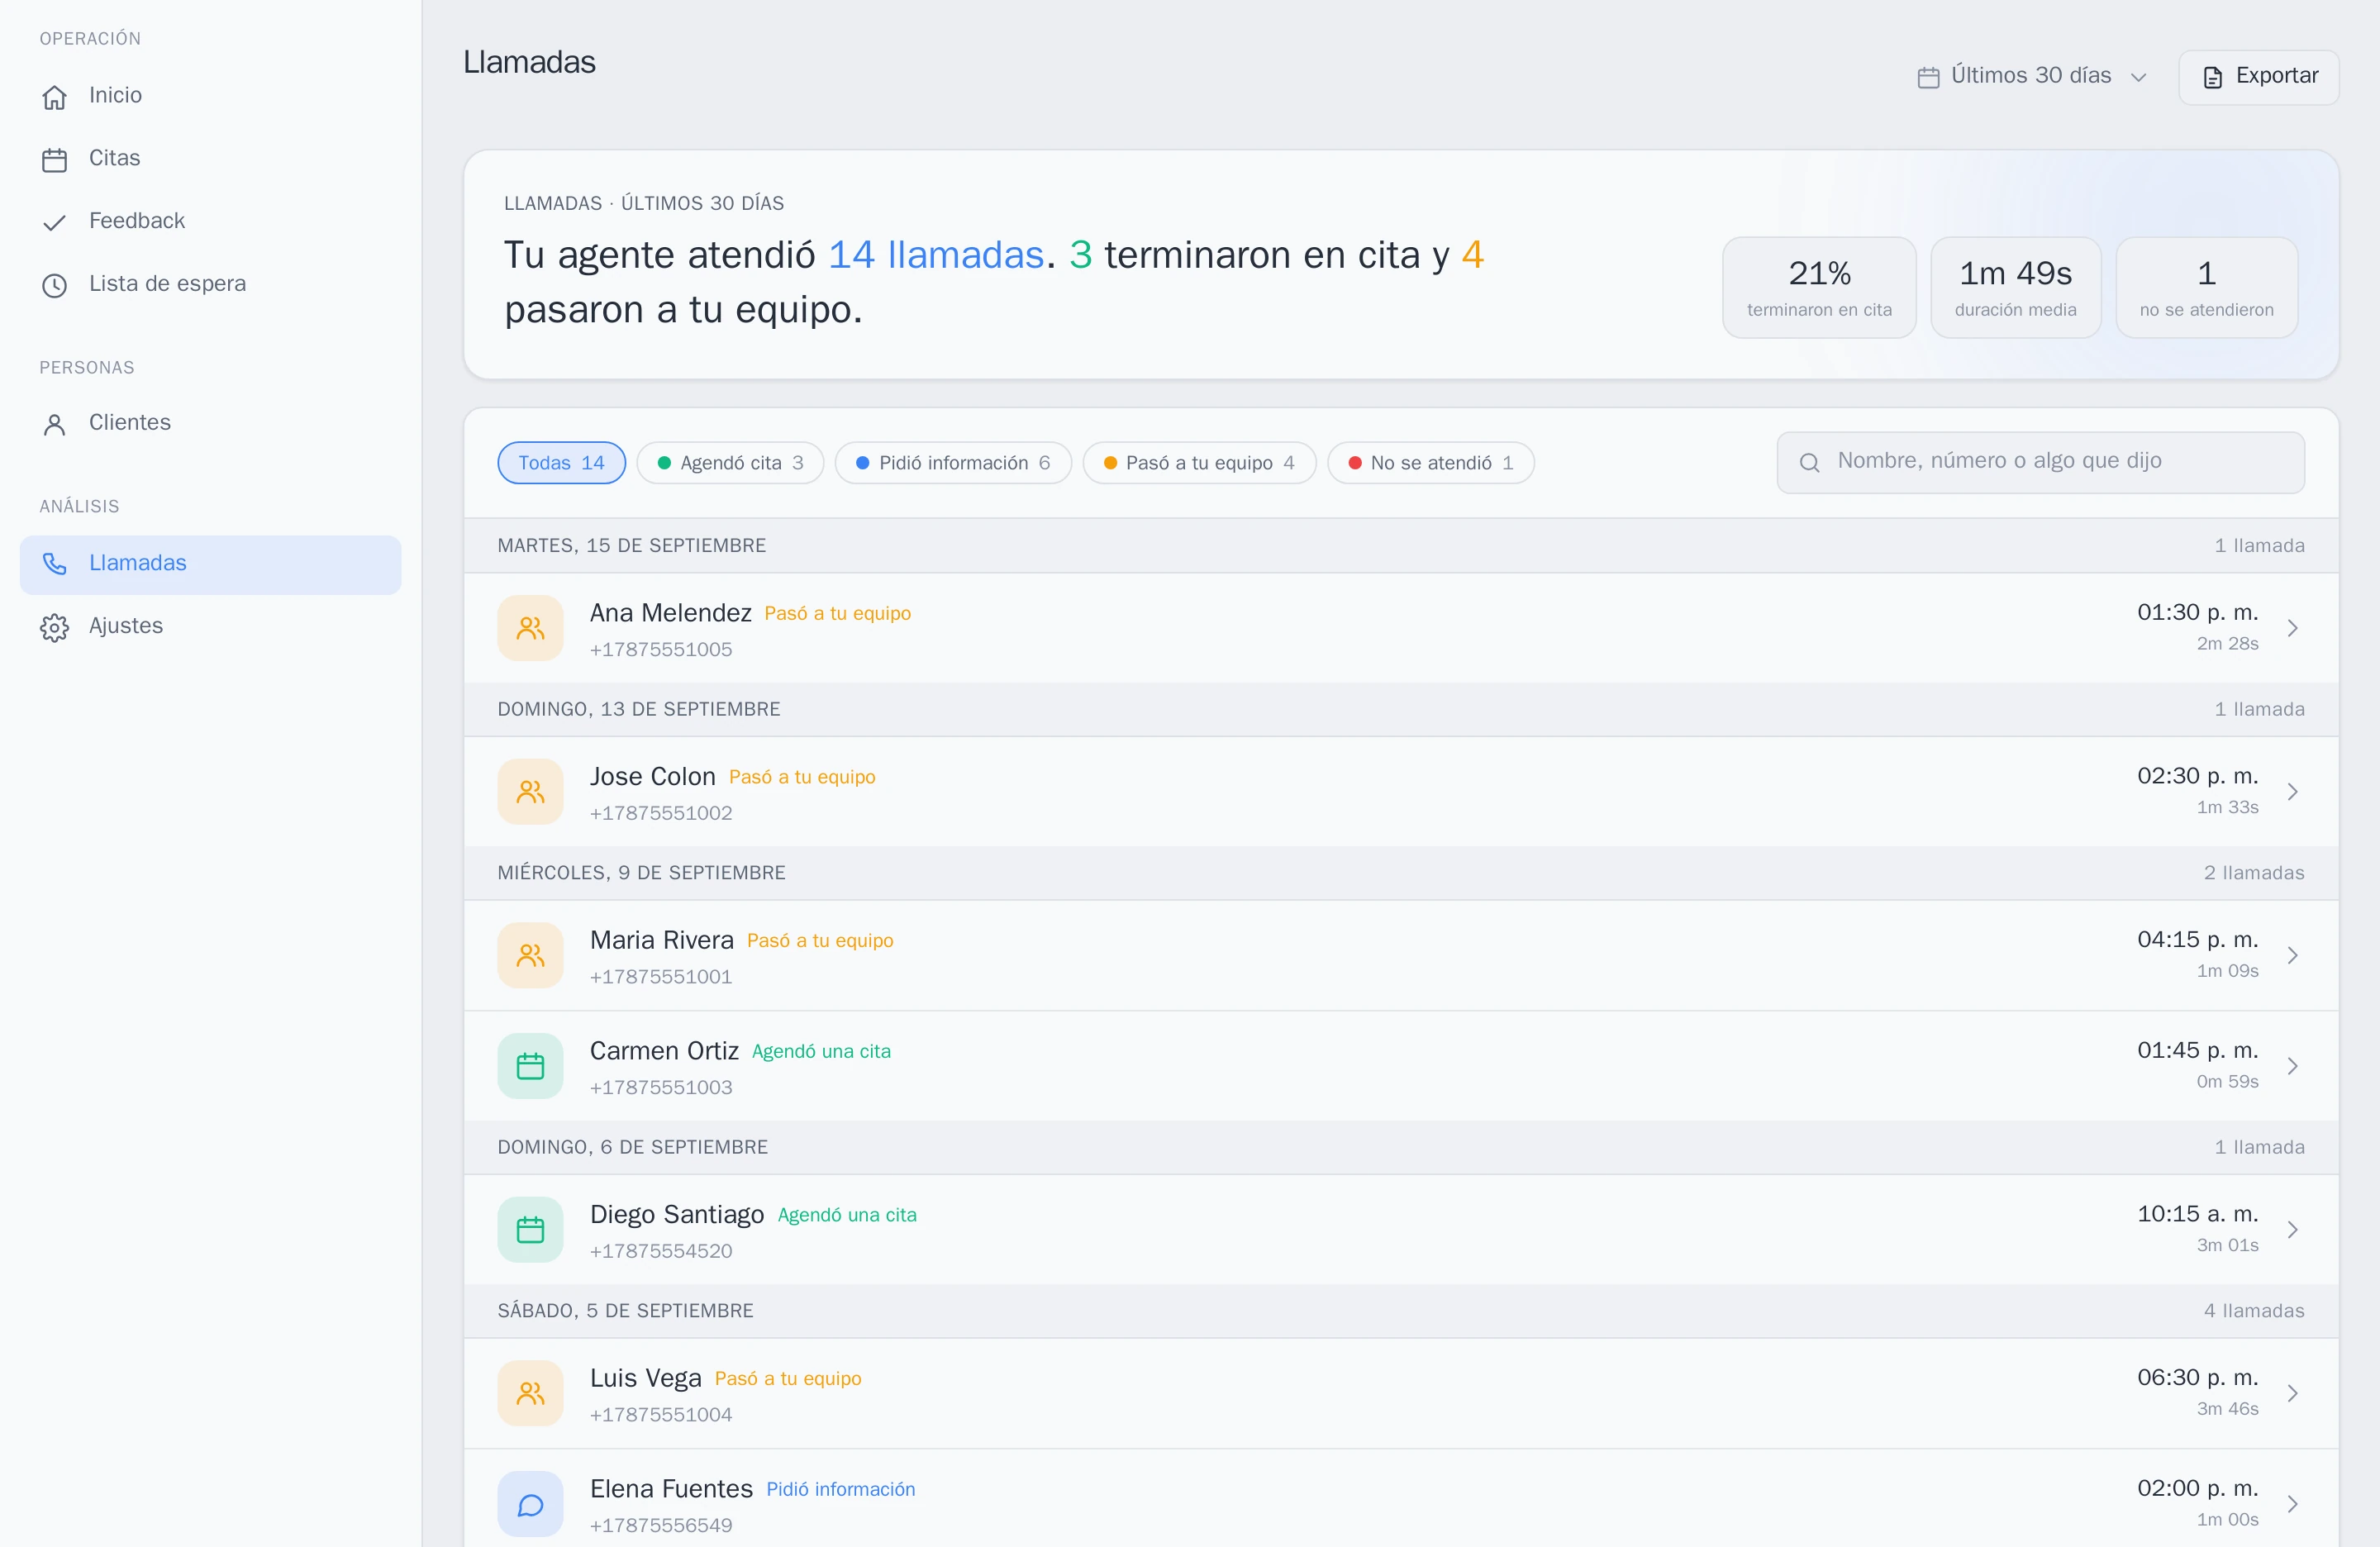Filter by No se atendió chip
Screen dimensions: 2380x1547
click(1430, 463)
